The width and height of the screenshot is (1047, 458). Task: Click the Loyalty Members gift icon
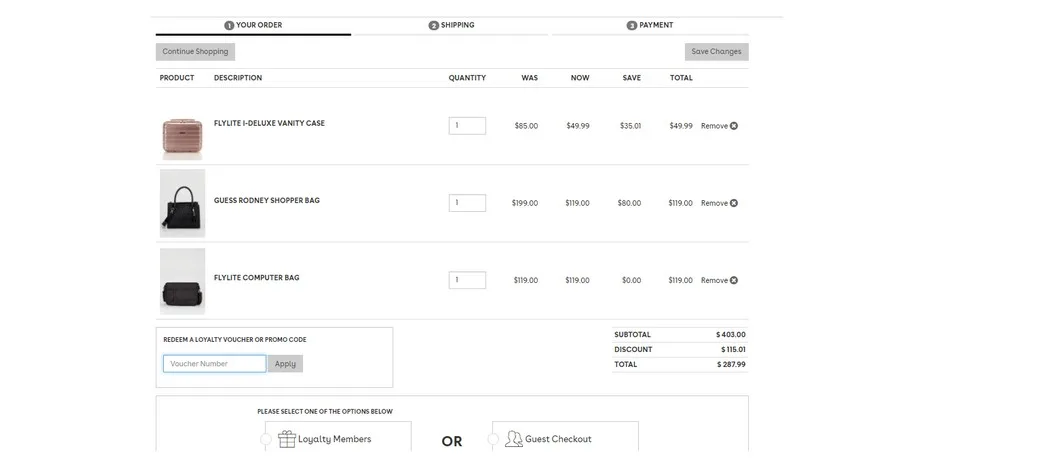(x=287, y=439)
